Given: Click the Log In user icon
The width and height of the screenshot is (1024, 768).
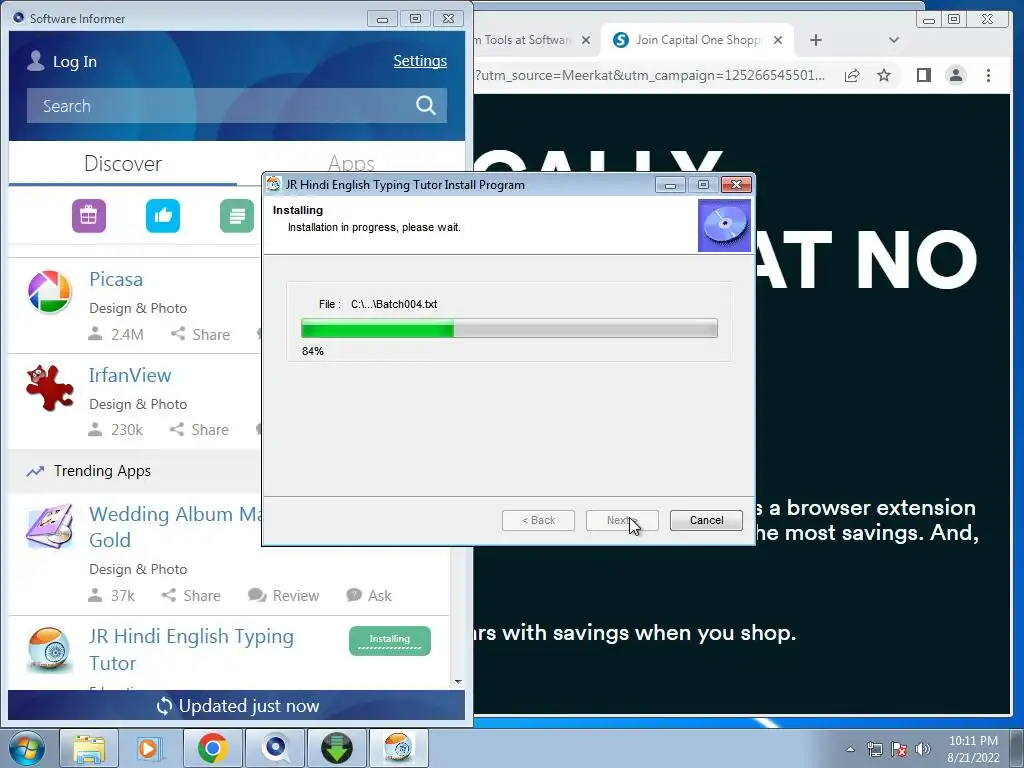Looking at the screenshot, I should [x=36, y=61].
